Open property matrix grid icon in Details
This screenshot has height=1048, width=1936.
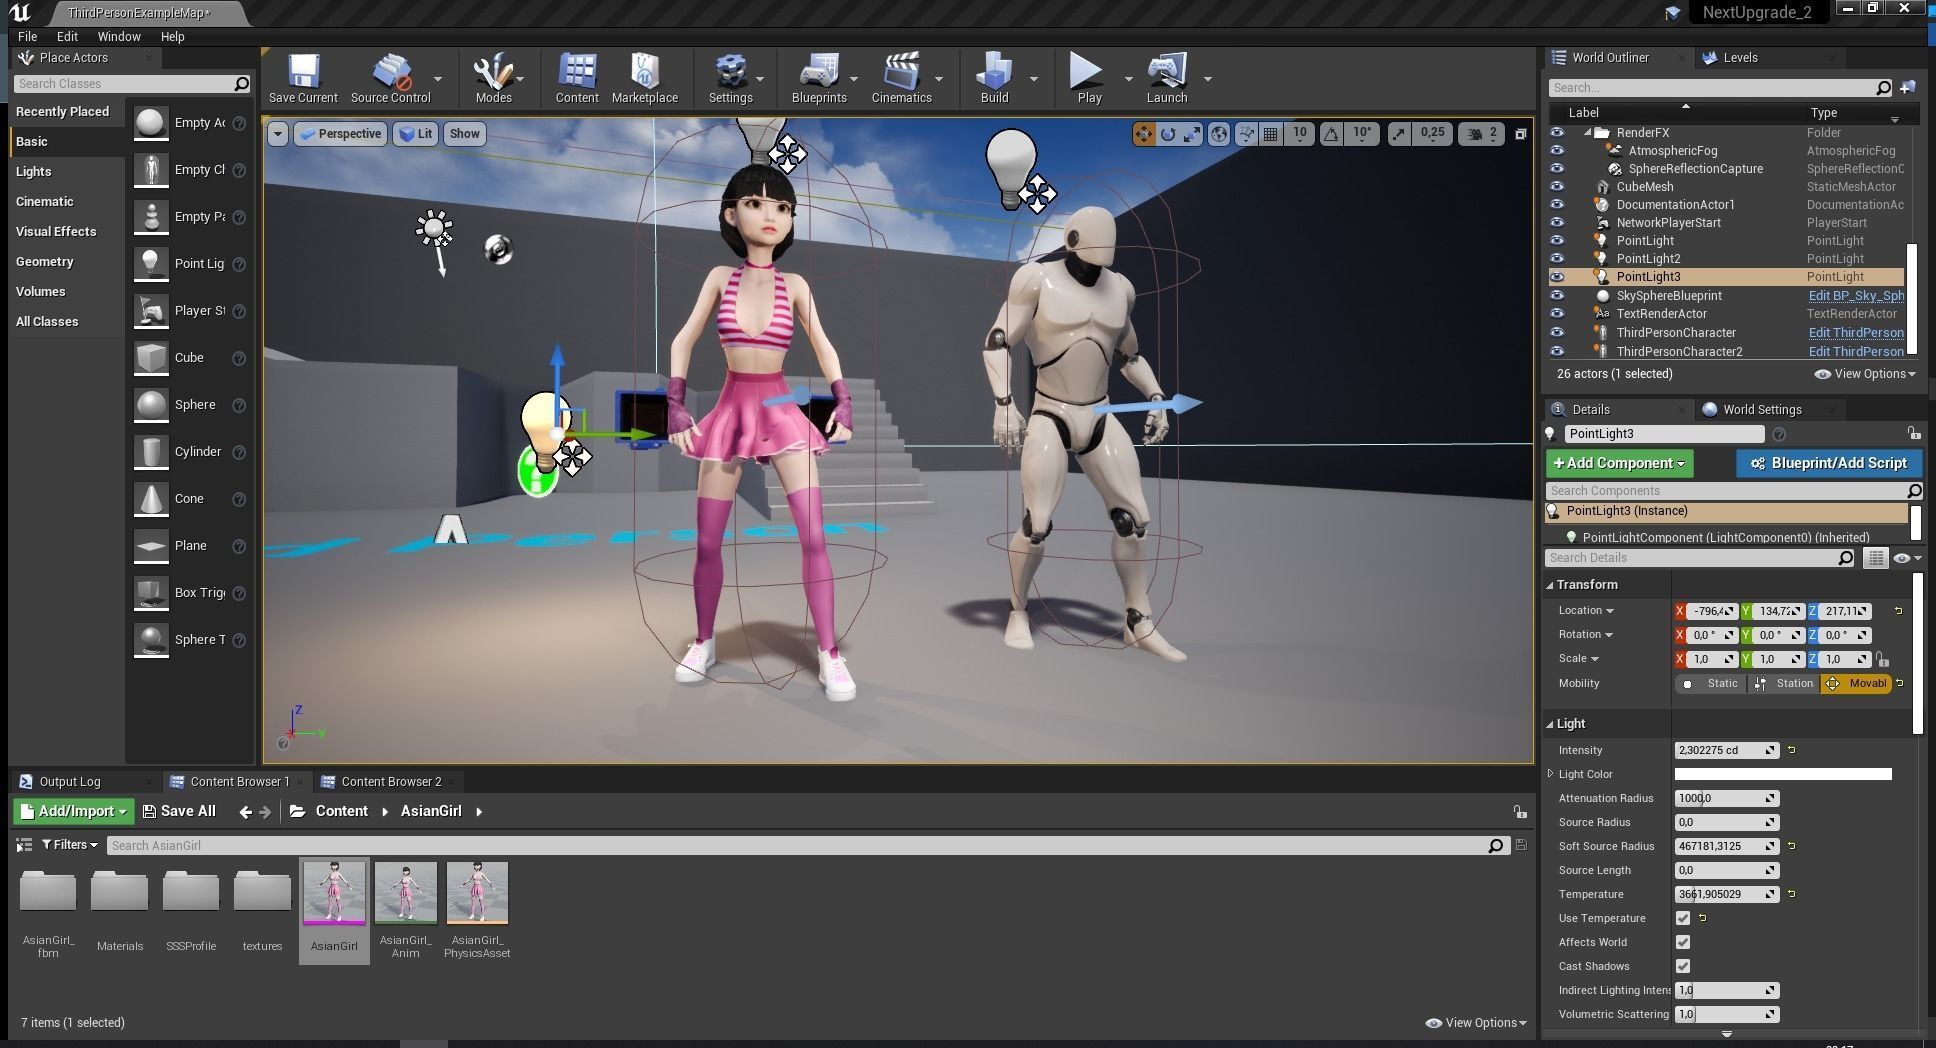click(x=1876, y=558)
